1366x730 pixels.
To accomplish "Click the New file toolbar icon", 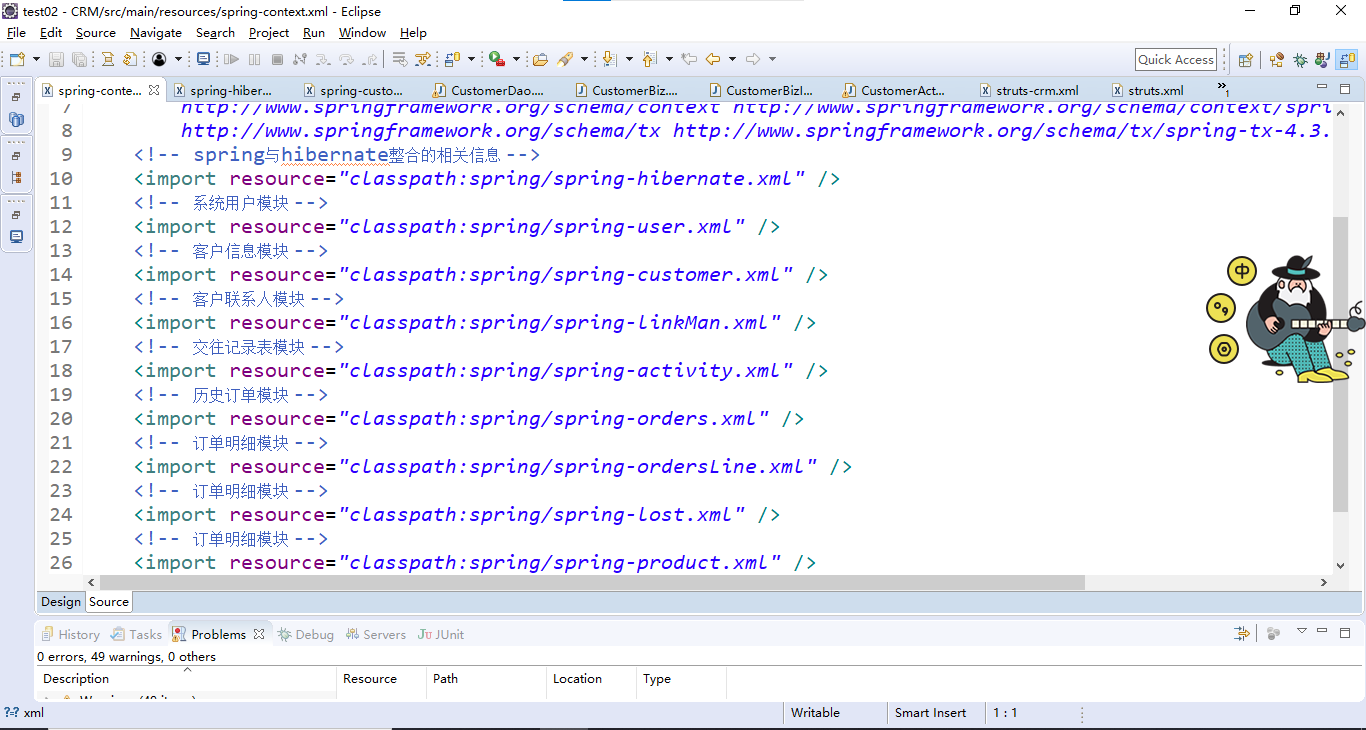I will 17,59.
